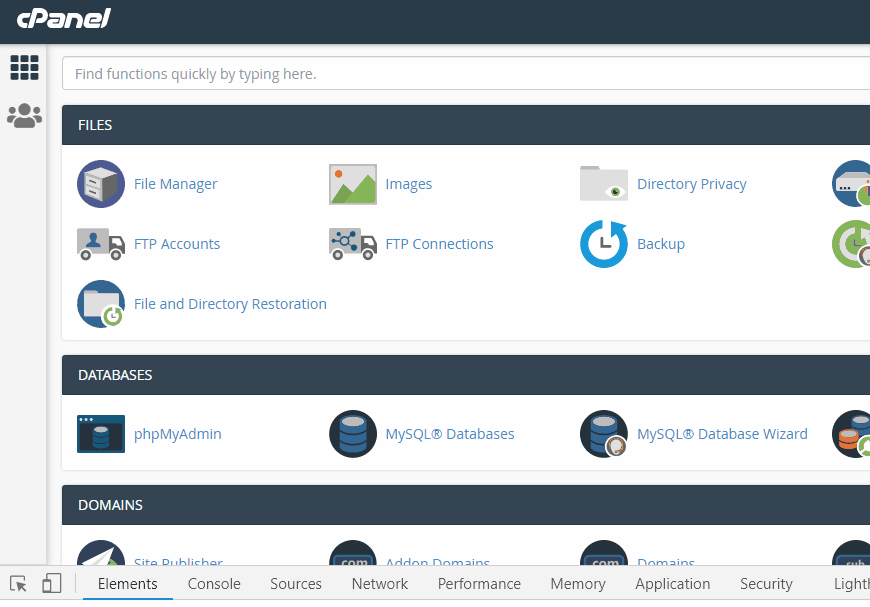
Task: Open File and Directory Restoration link
Action: point(230,304)
